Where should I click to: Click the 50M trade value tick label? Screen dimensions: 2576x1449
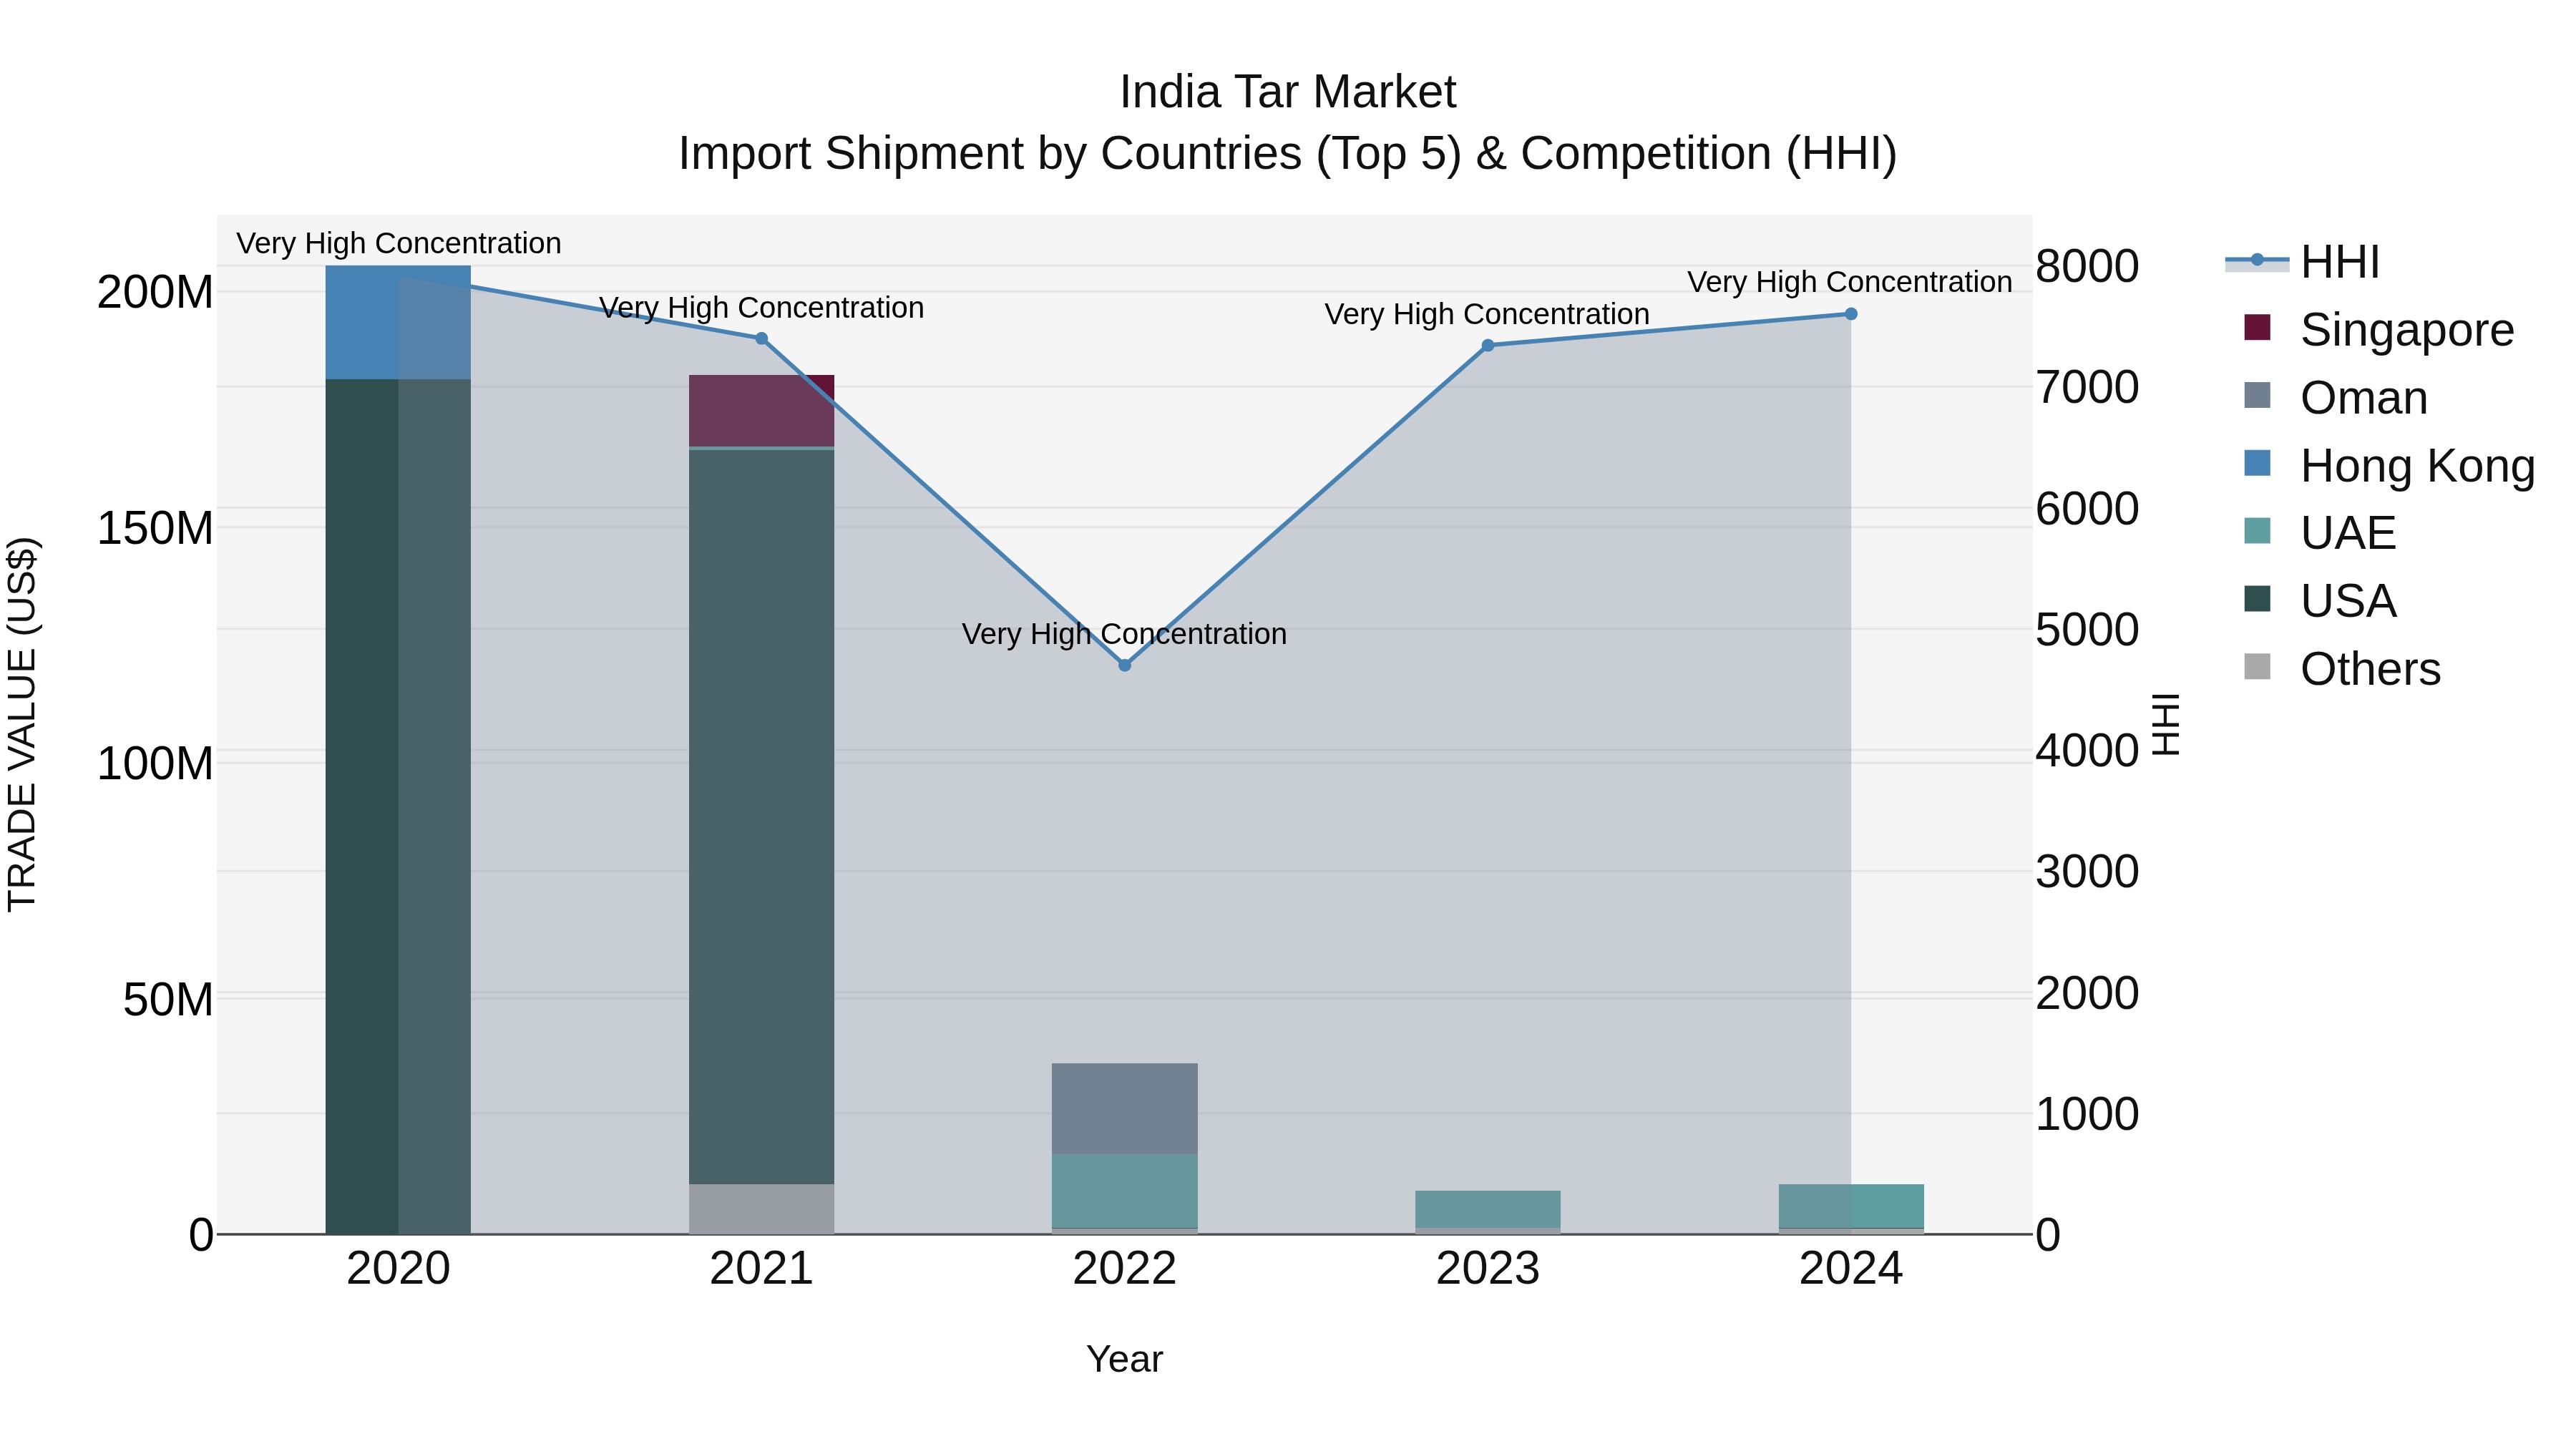[168, 999]
